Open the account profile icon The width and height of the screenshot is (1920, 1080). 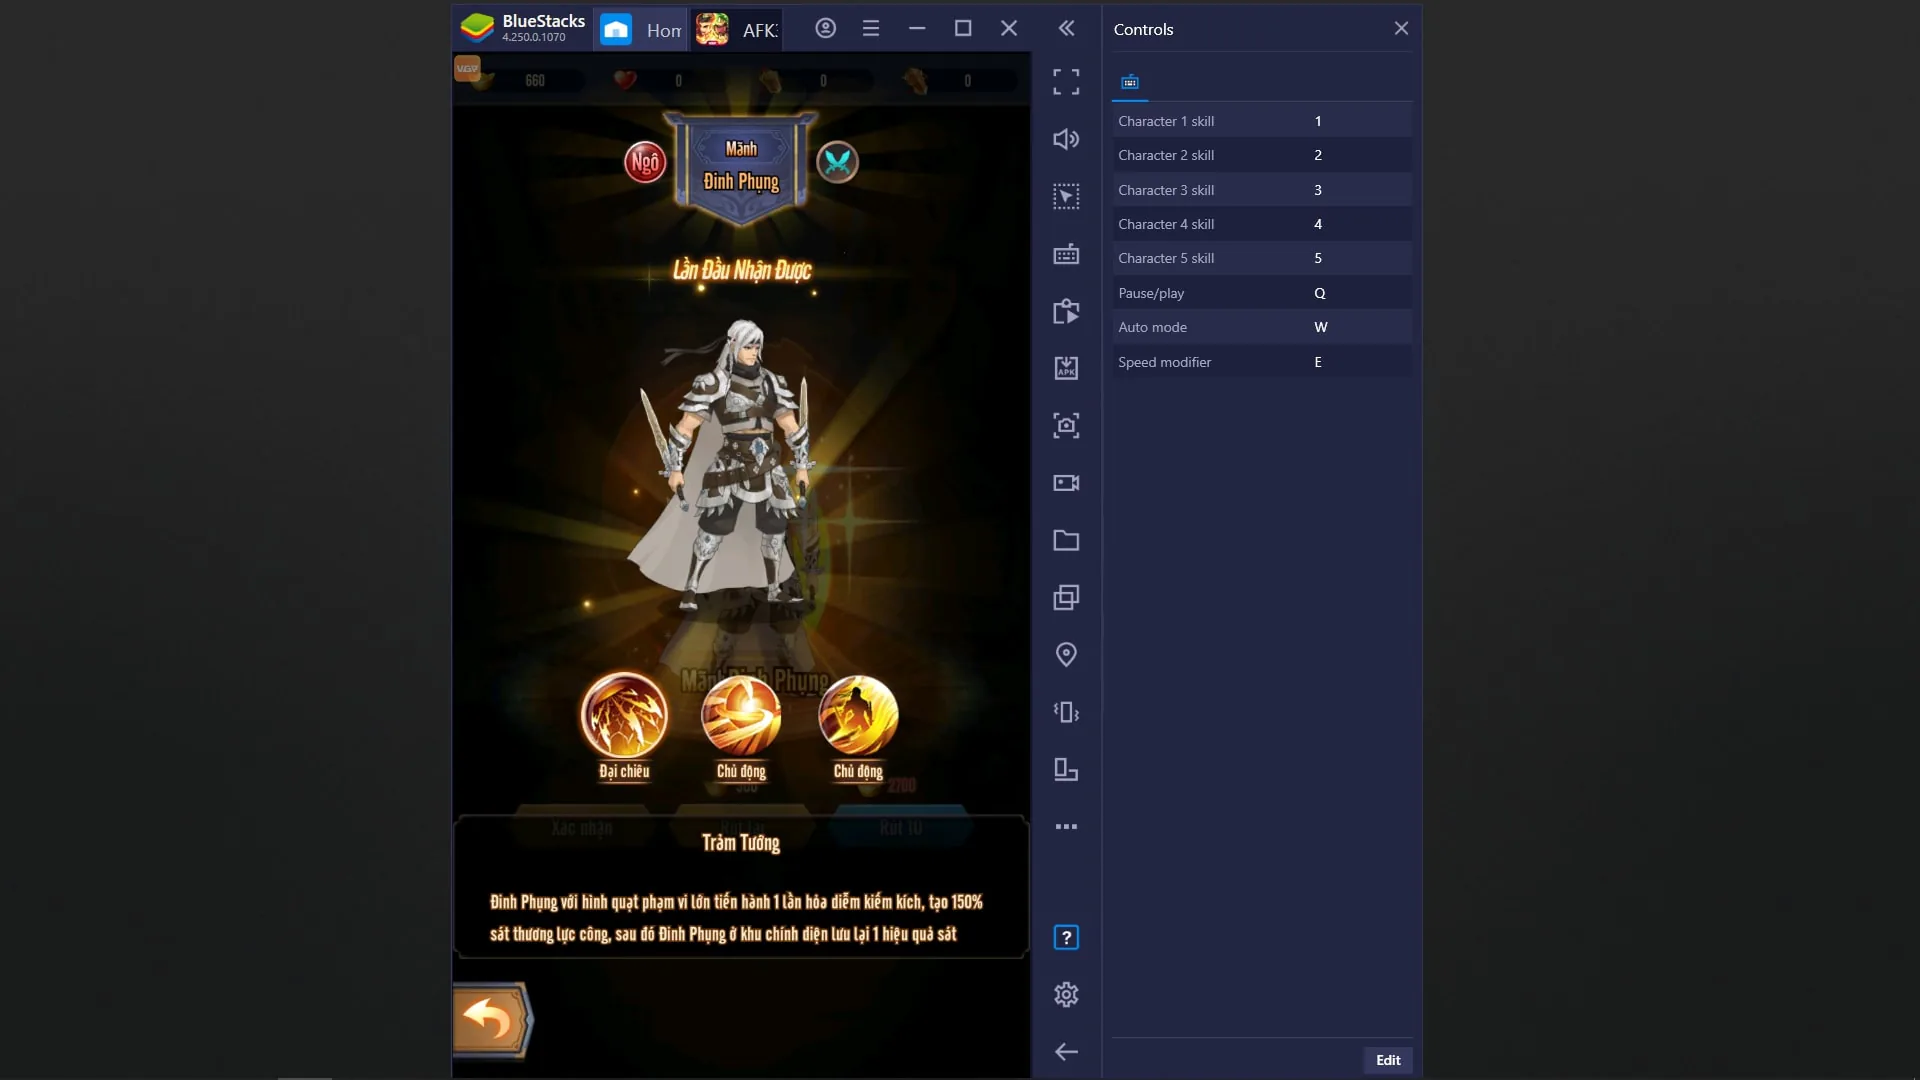point(825,28)
